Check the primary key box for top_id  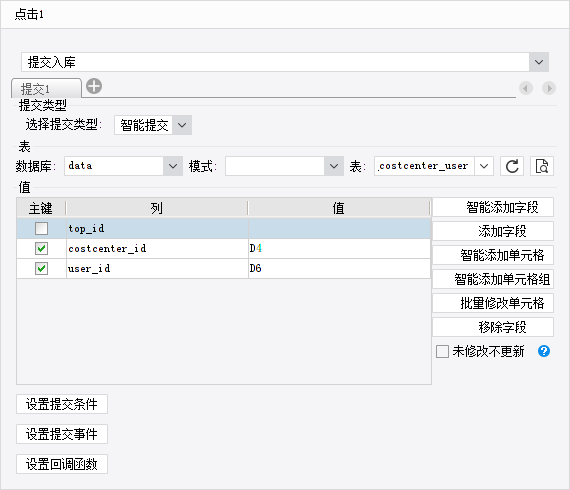point(41,229)
